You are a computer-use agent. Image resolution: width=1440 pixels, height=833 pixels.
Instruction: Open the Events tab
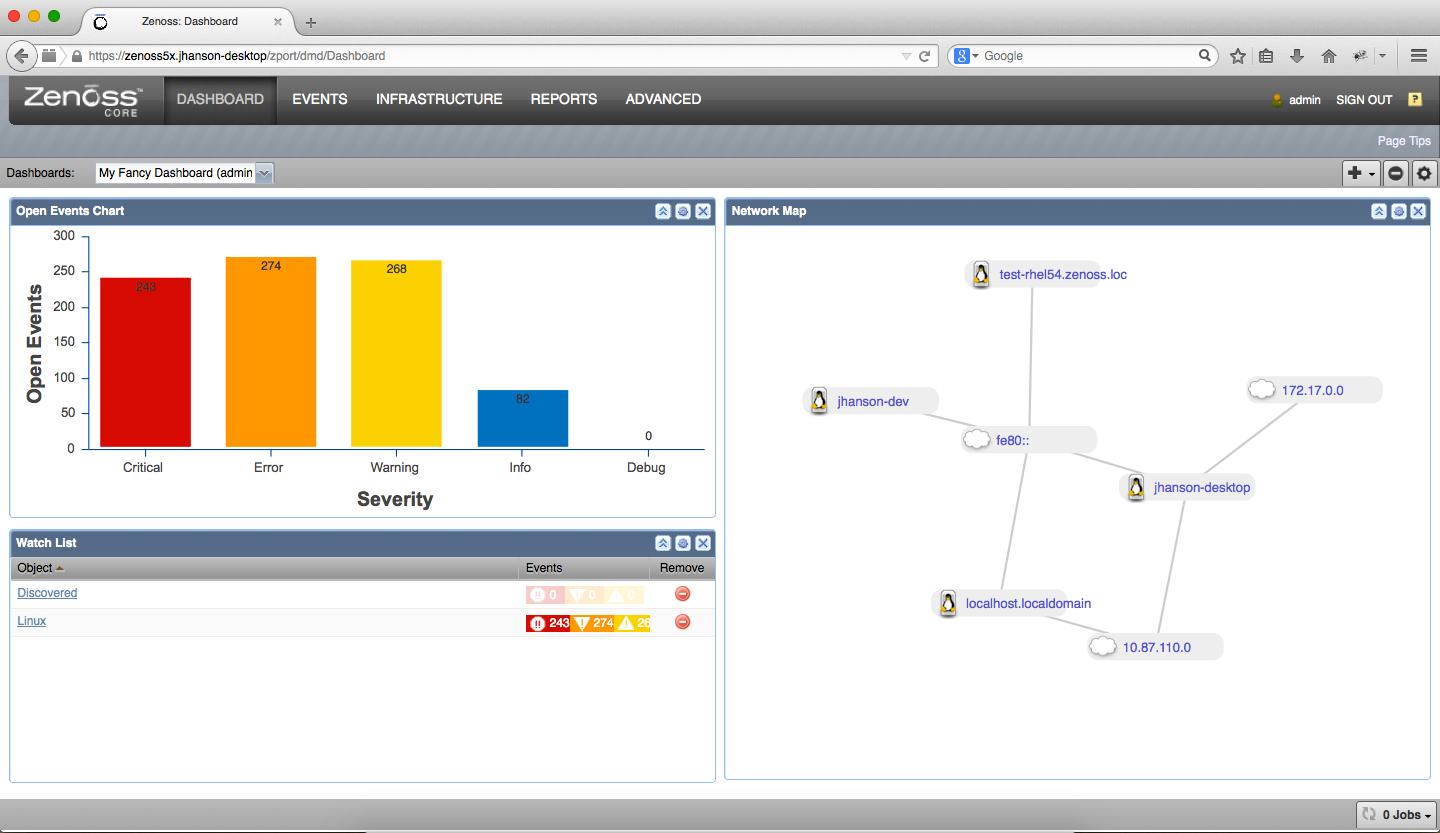(320, 99)
